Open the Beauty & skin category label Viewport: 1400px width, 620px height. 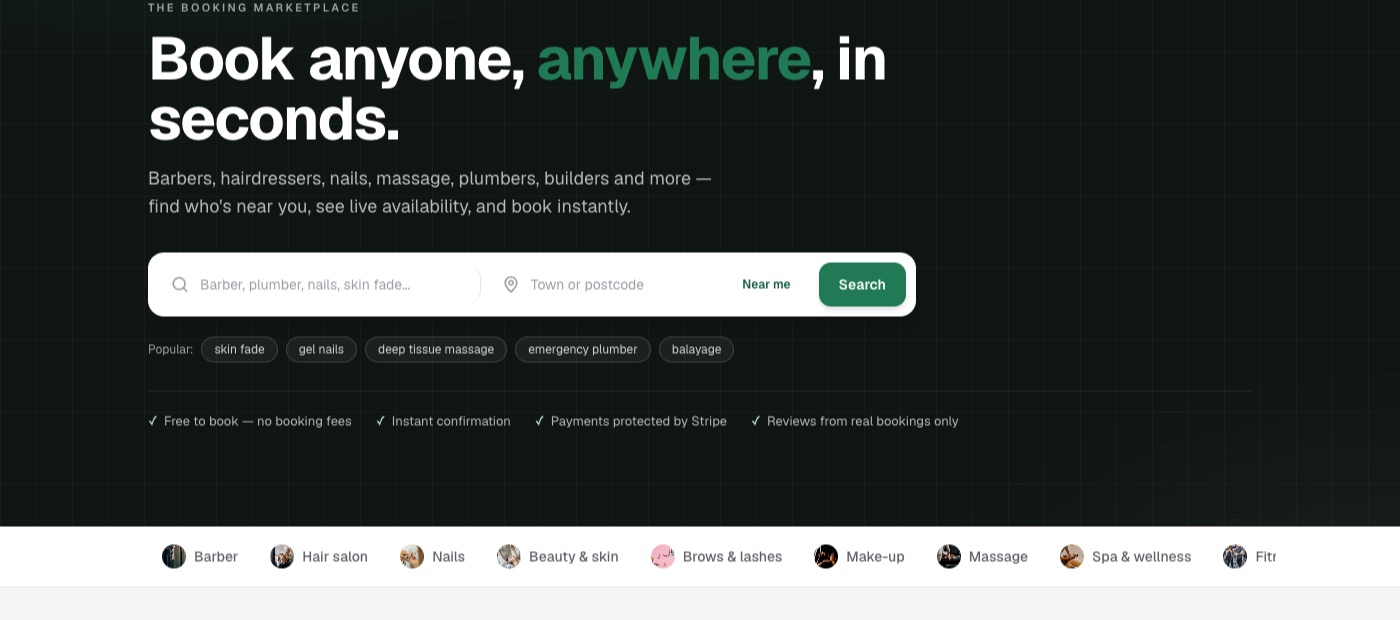[x=574, y=557]
